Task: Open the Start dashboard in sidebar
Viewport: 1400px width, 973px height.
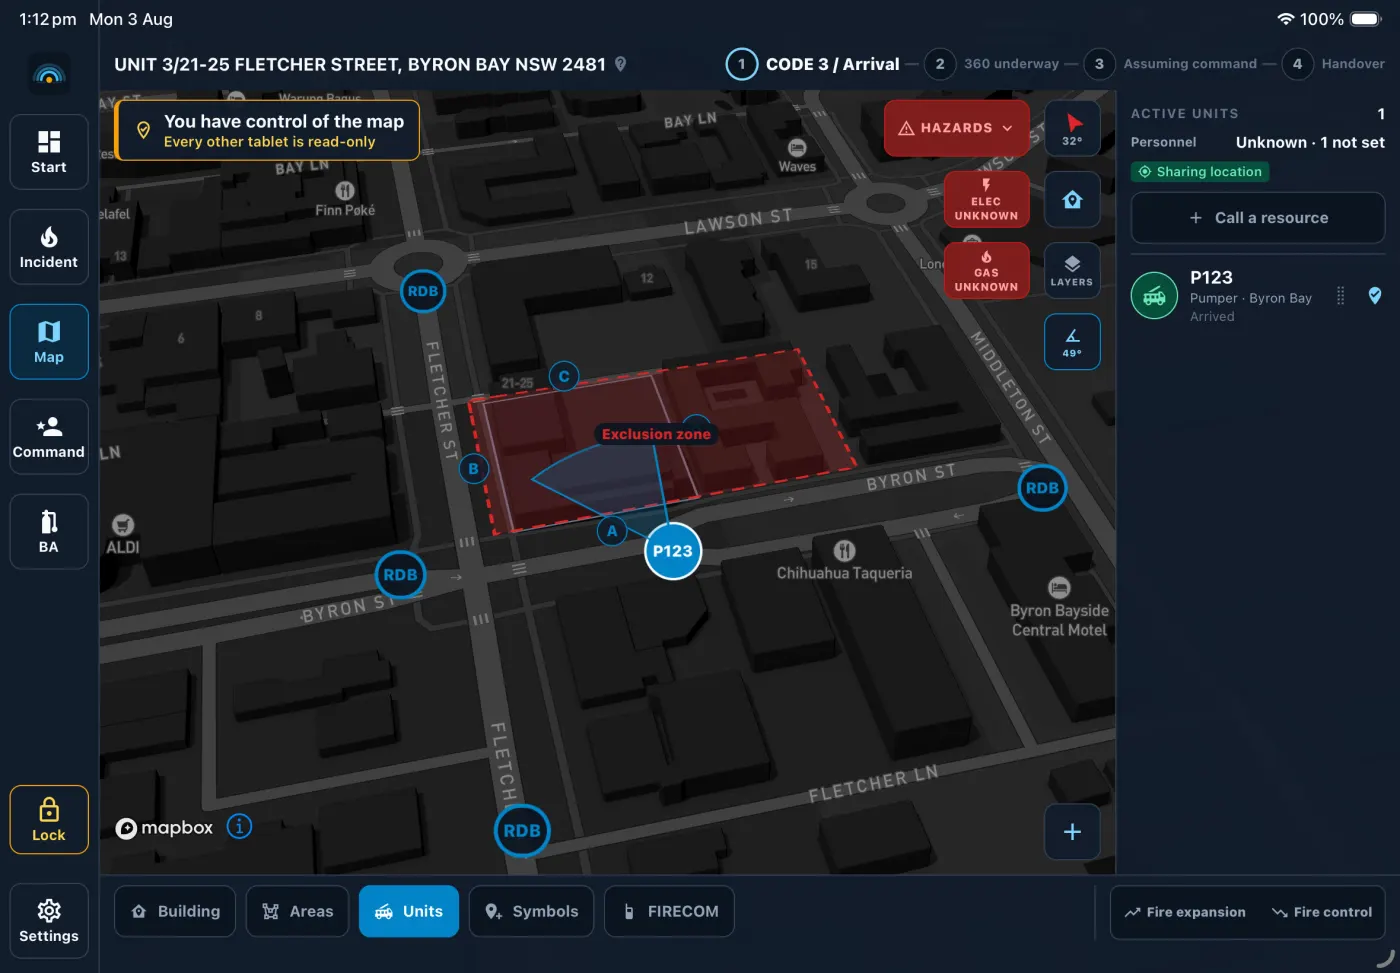Action: coord(49,152)
